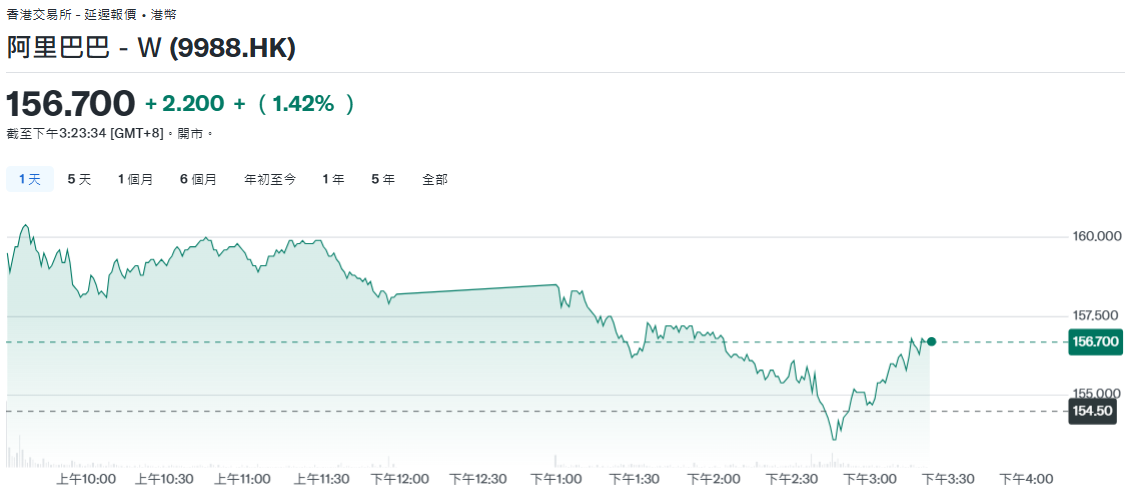Click the 下午12:30 time axis label
The image size is (1128, 493).
478,479
